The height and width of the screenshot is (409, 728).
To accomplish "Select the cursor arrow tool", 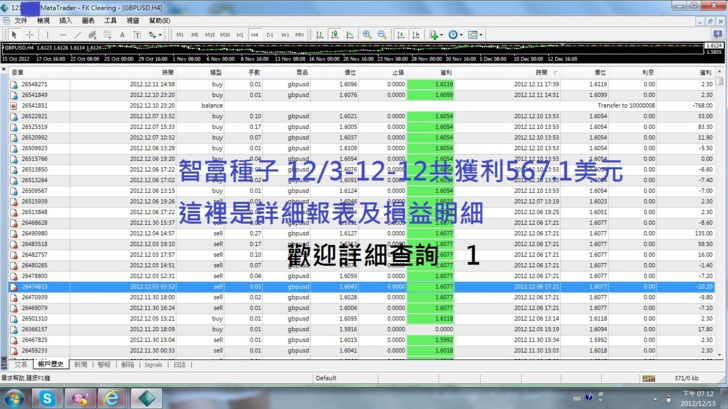I will (13, 35).
